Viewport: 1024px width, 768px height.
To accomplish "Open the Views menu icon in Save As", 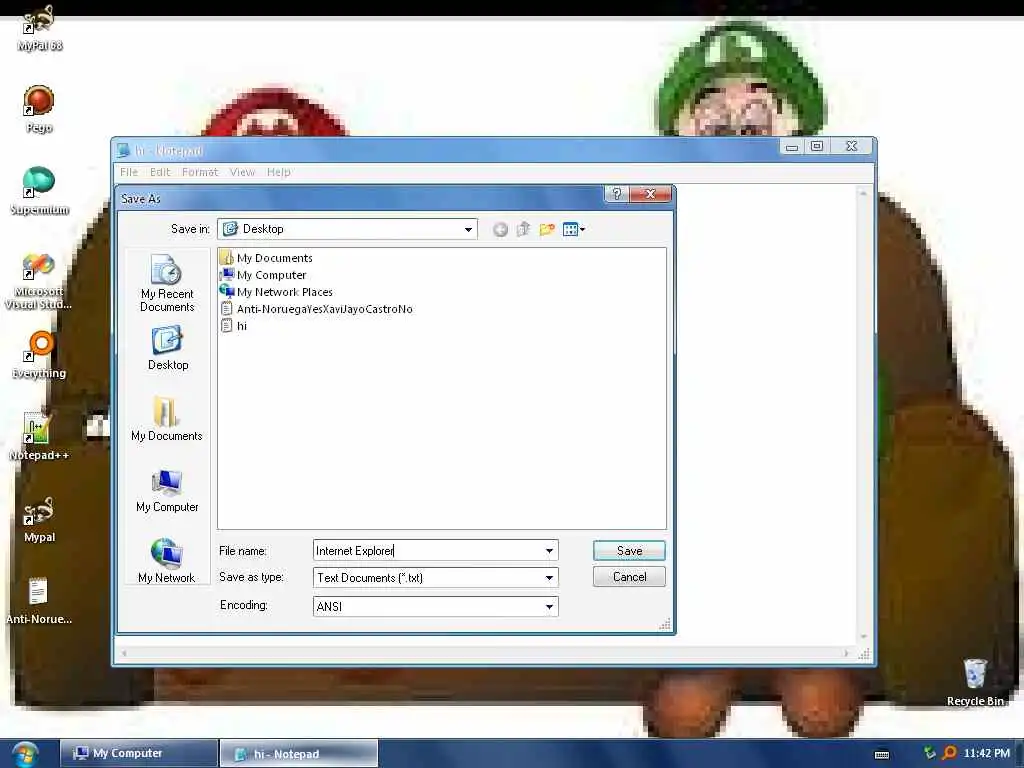I will click(x=573, y=229).
